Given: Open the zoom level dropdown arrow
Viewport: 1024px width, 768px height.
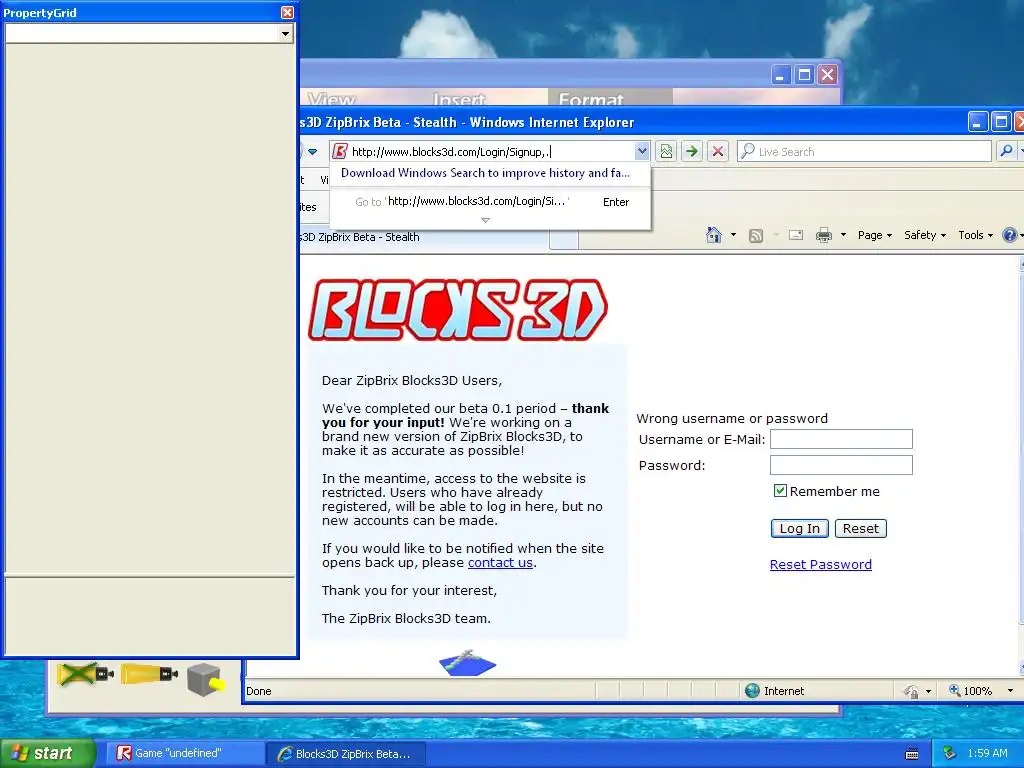Looking at the screenshot, I should point(1010,691).
